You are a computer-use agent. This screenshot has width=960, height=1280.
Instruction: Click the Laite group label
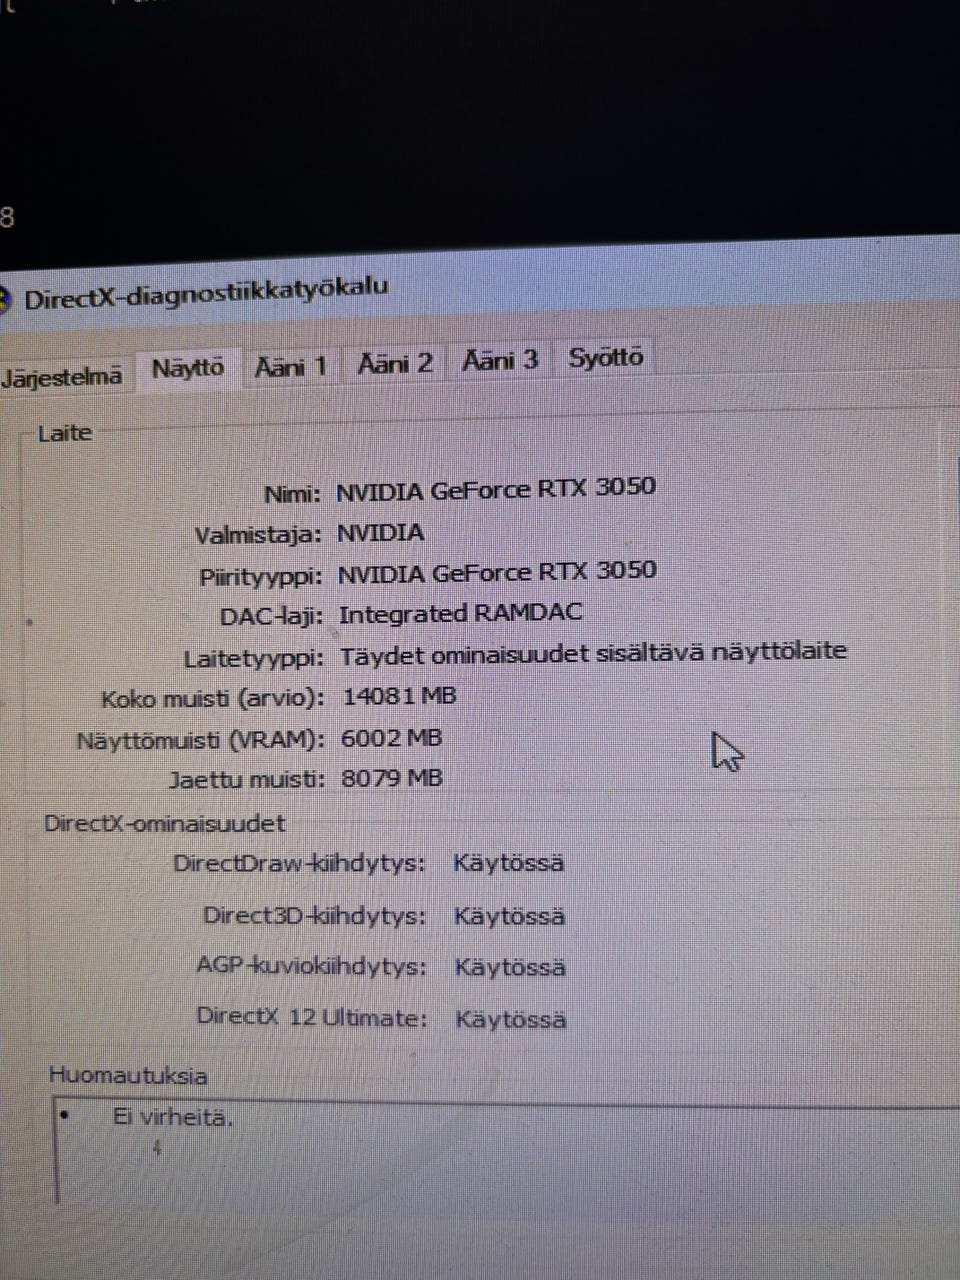tap(64, 433)
